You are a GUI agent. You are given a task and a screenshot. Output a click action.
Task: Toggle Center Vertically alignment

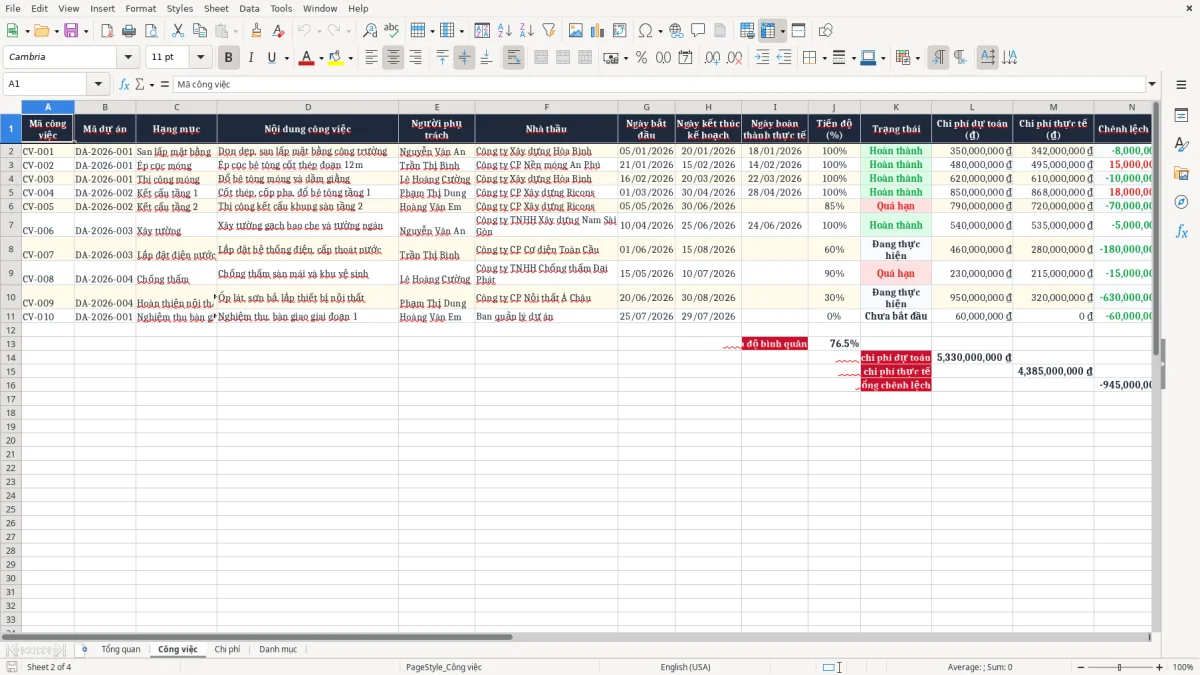click(464, 58)
